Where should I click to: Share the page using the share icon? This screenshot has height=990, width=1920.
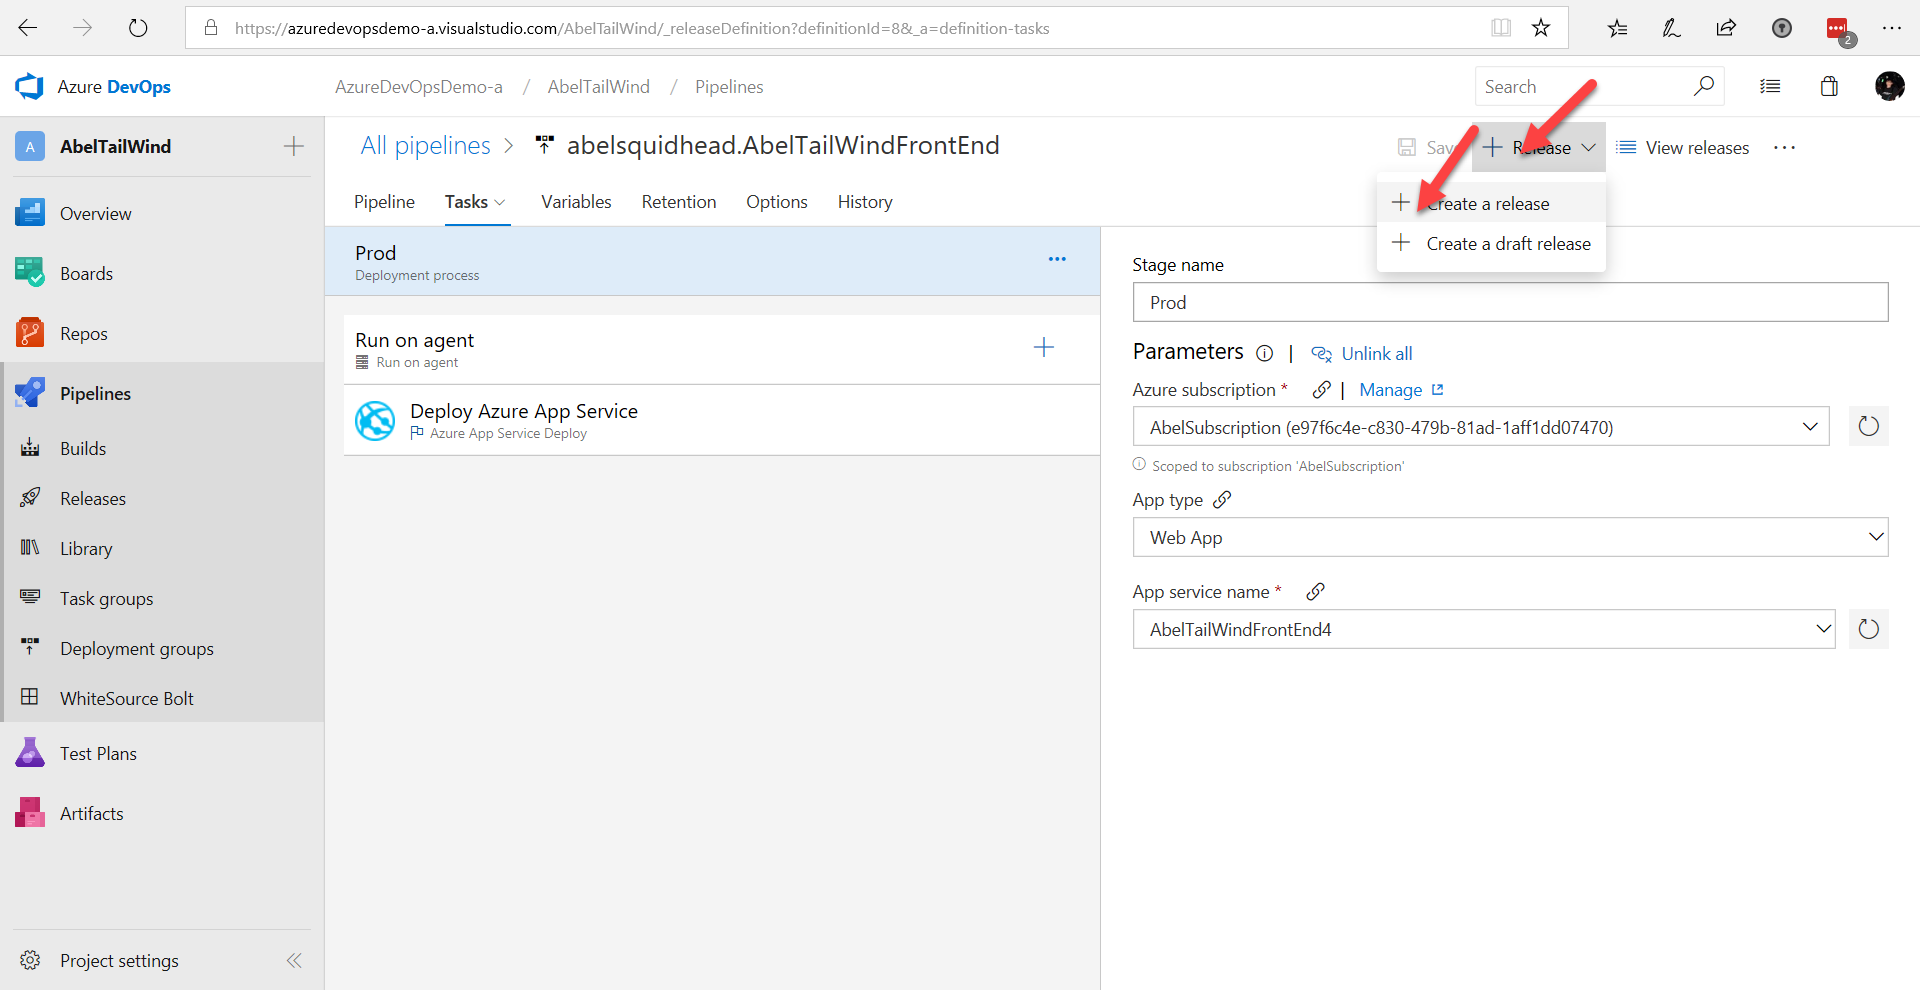click(x=1726, y=28)
